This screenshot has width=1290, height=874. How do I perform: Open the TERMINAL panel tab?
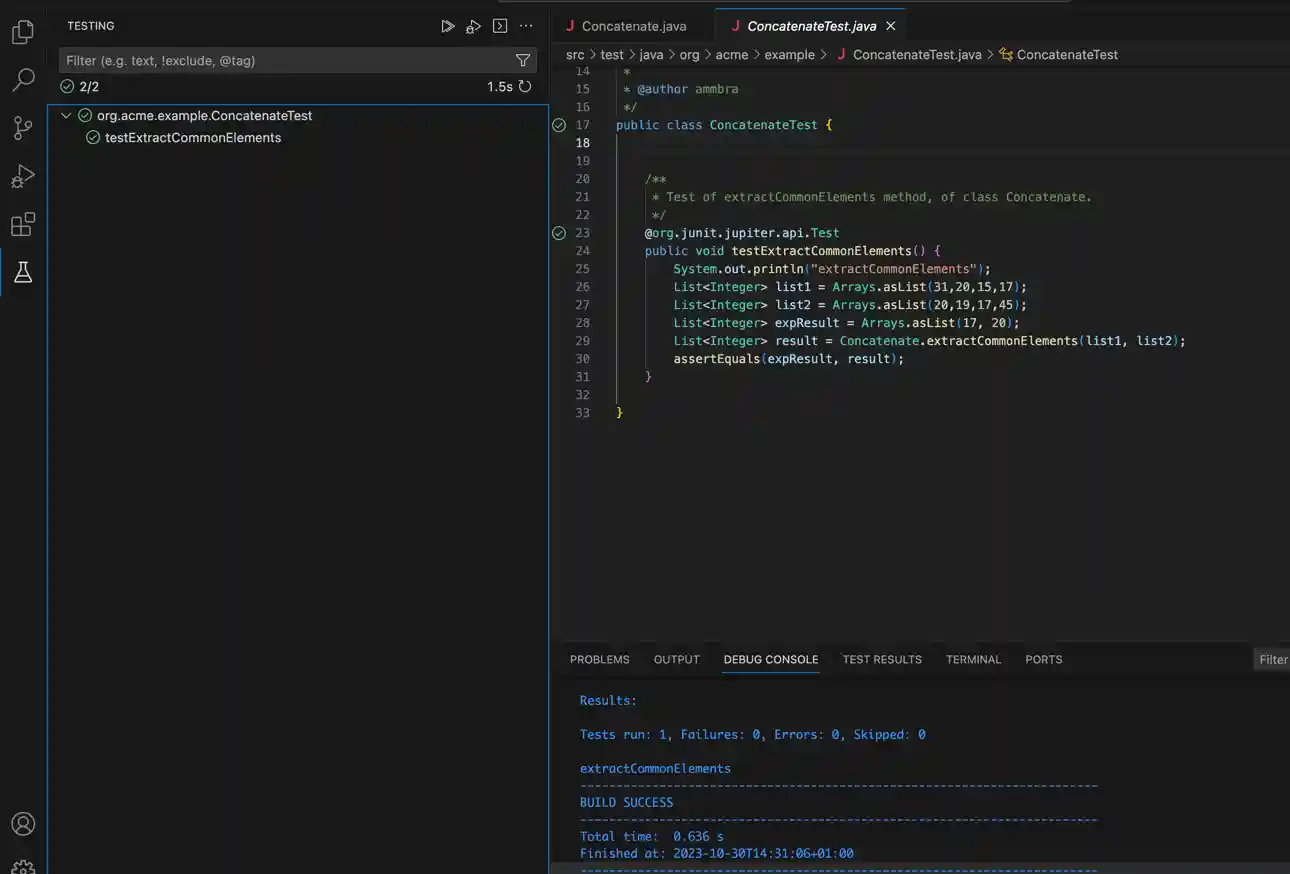click(973, 659)
